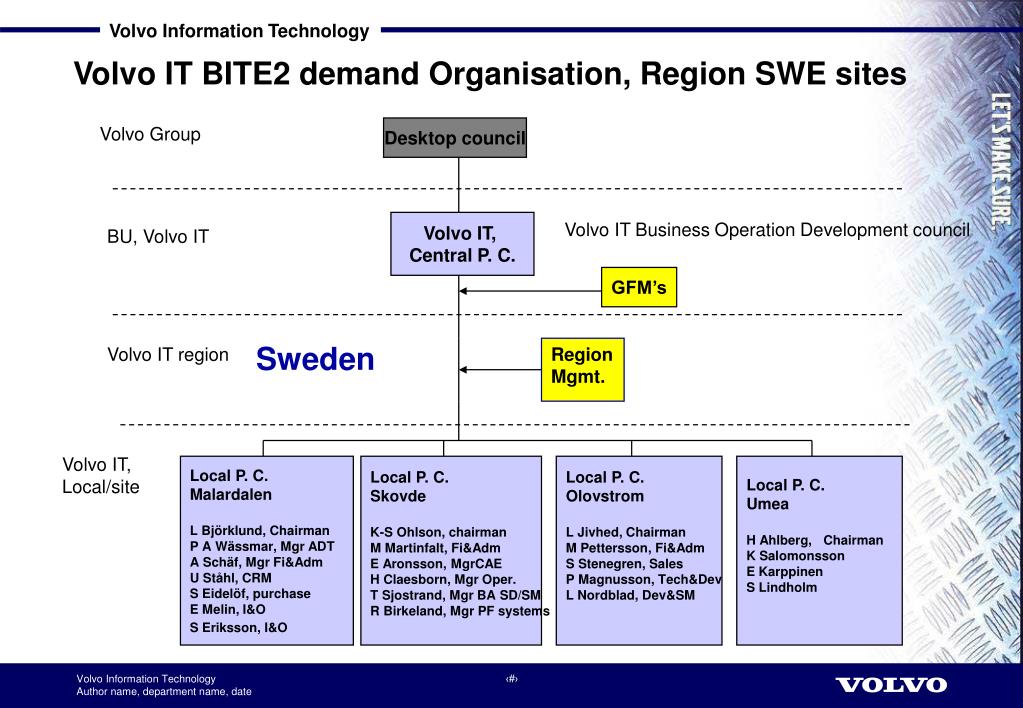1023x708 pixels.
Task: Click the footer Author name, department name, date text
Action: 164,692
